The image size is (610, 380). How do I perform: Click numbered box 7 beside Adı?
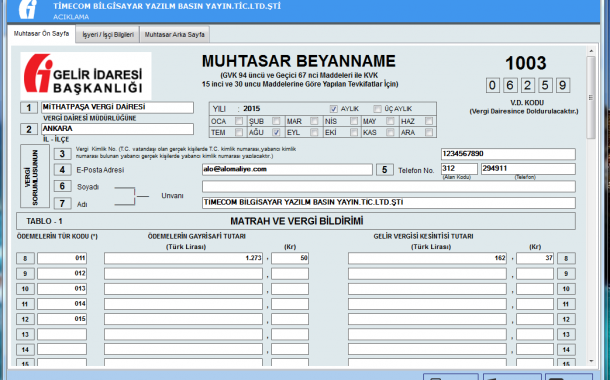(62, 203)
